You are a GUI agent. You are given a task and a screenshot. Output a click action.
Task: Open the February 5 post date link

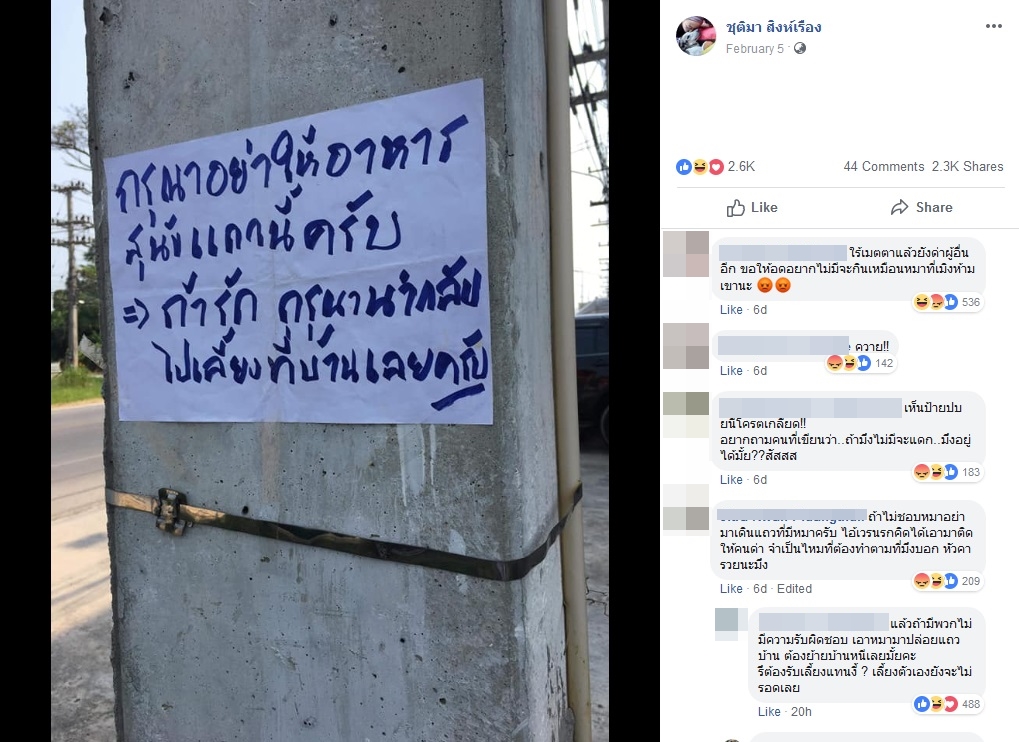pyautogui.click(x=755, y=49)
